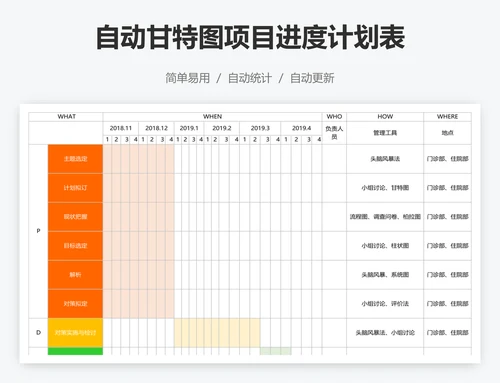Click the WHO column header
Screen dimensions: 500x383
(334, 117)
